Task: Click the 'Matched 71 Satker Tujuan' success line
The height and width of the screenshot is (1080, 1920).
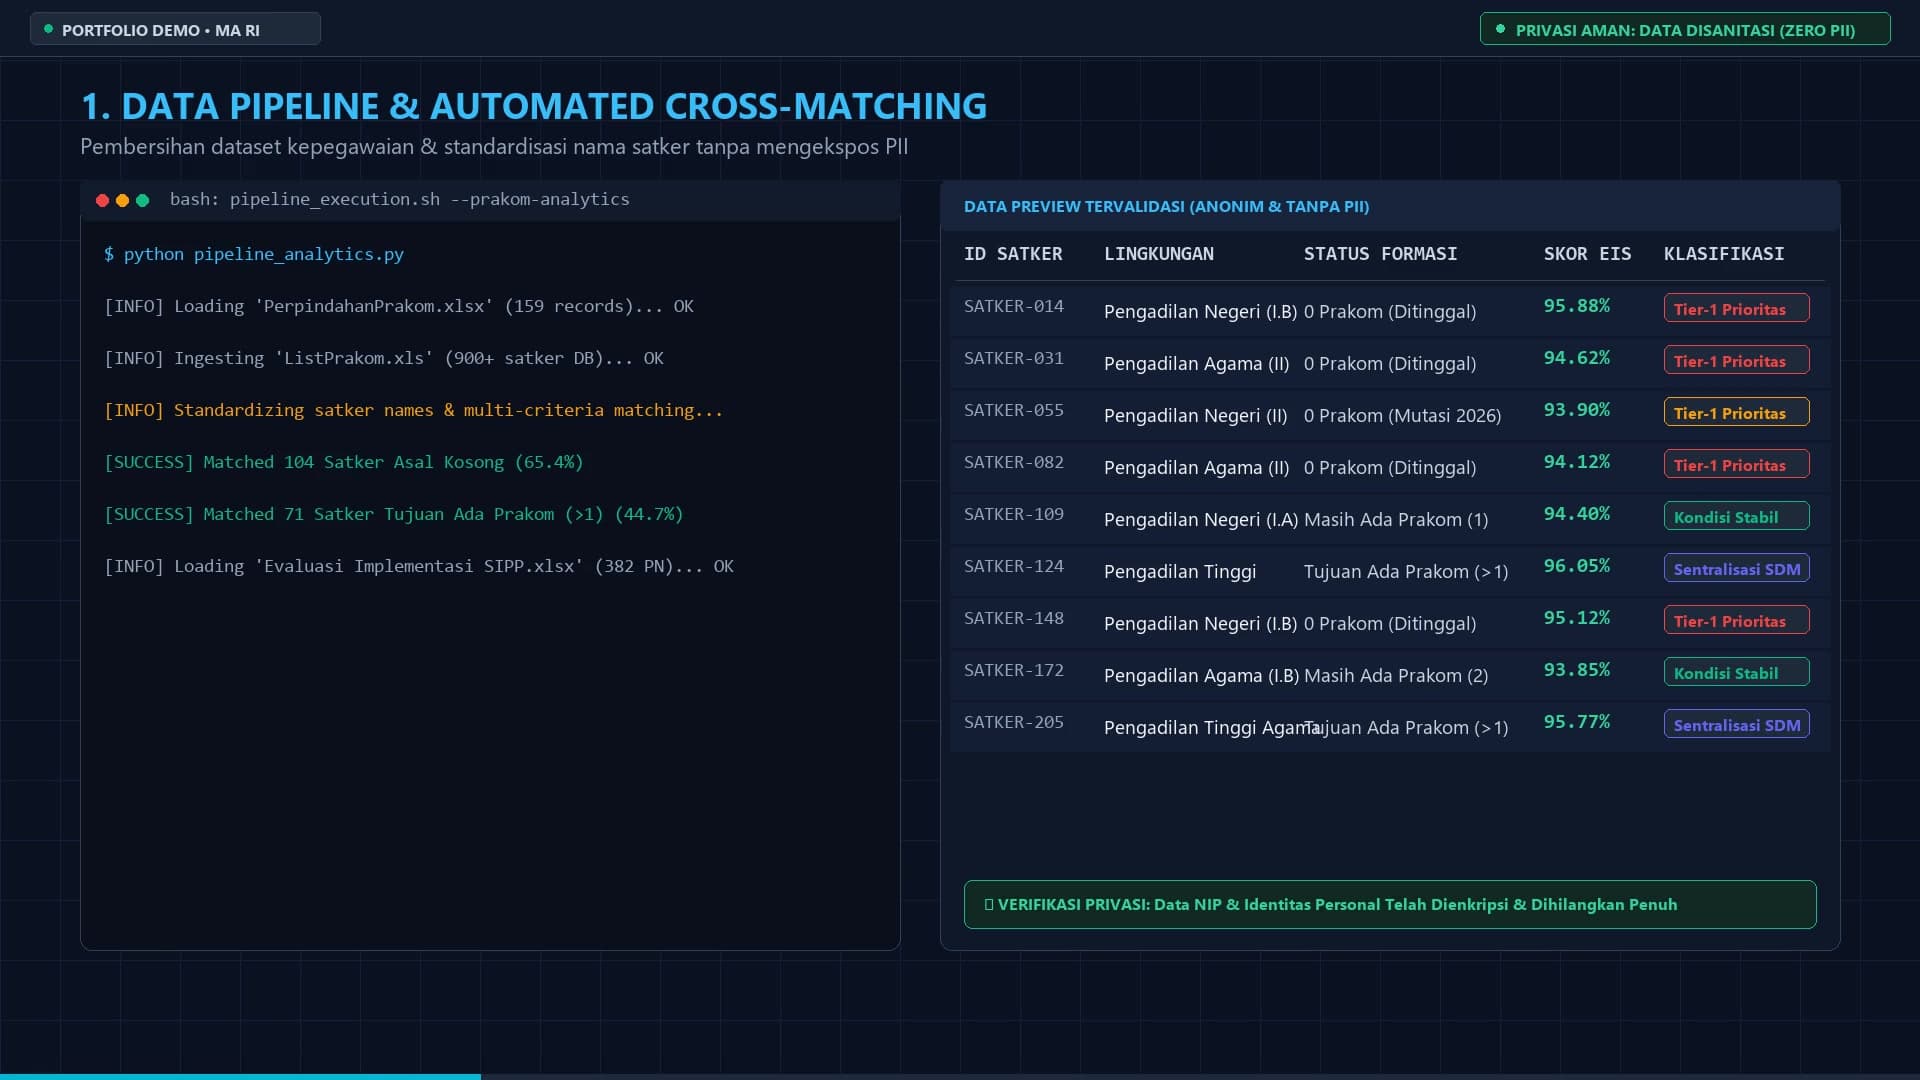Action: point(393,514)
